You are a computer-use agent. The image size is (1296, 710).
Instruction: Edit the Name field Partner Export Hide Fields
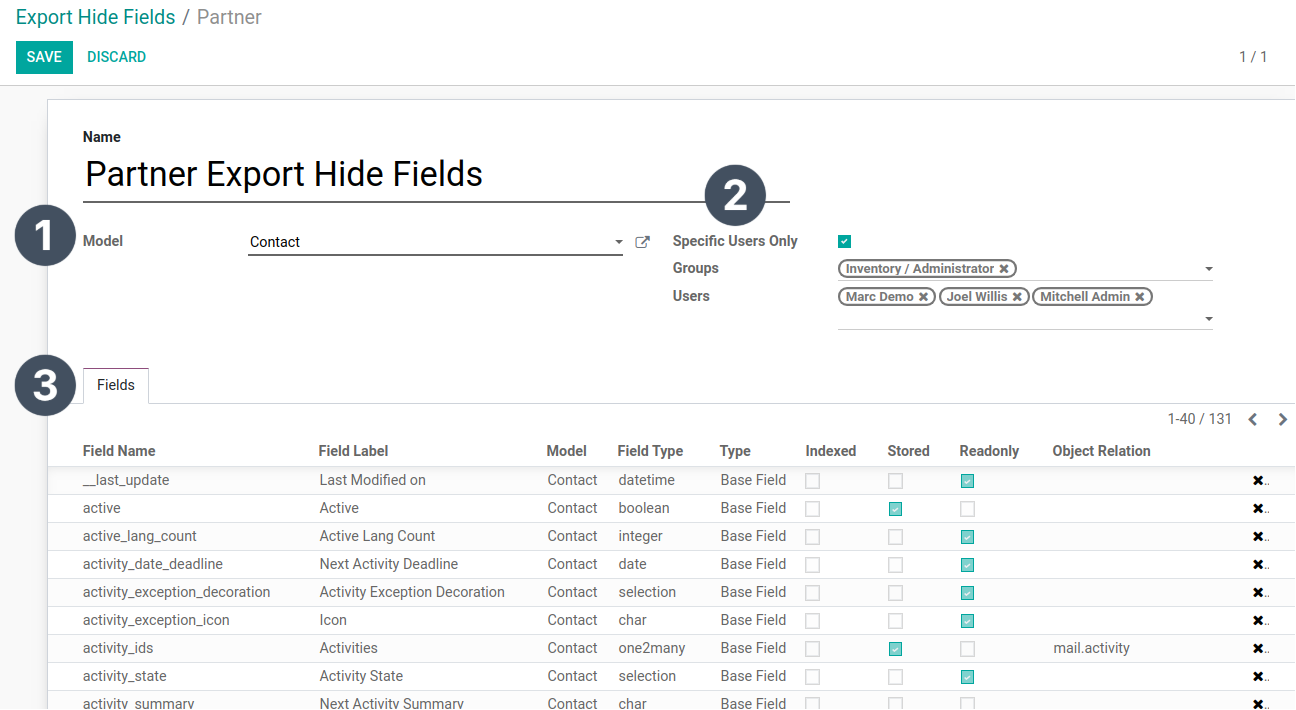click(x=437, y=174)
